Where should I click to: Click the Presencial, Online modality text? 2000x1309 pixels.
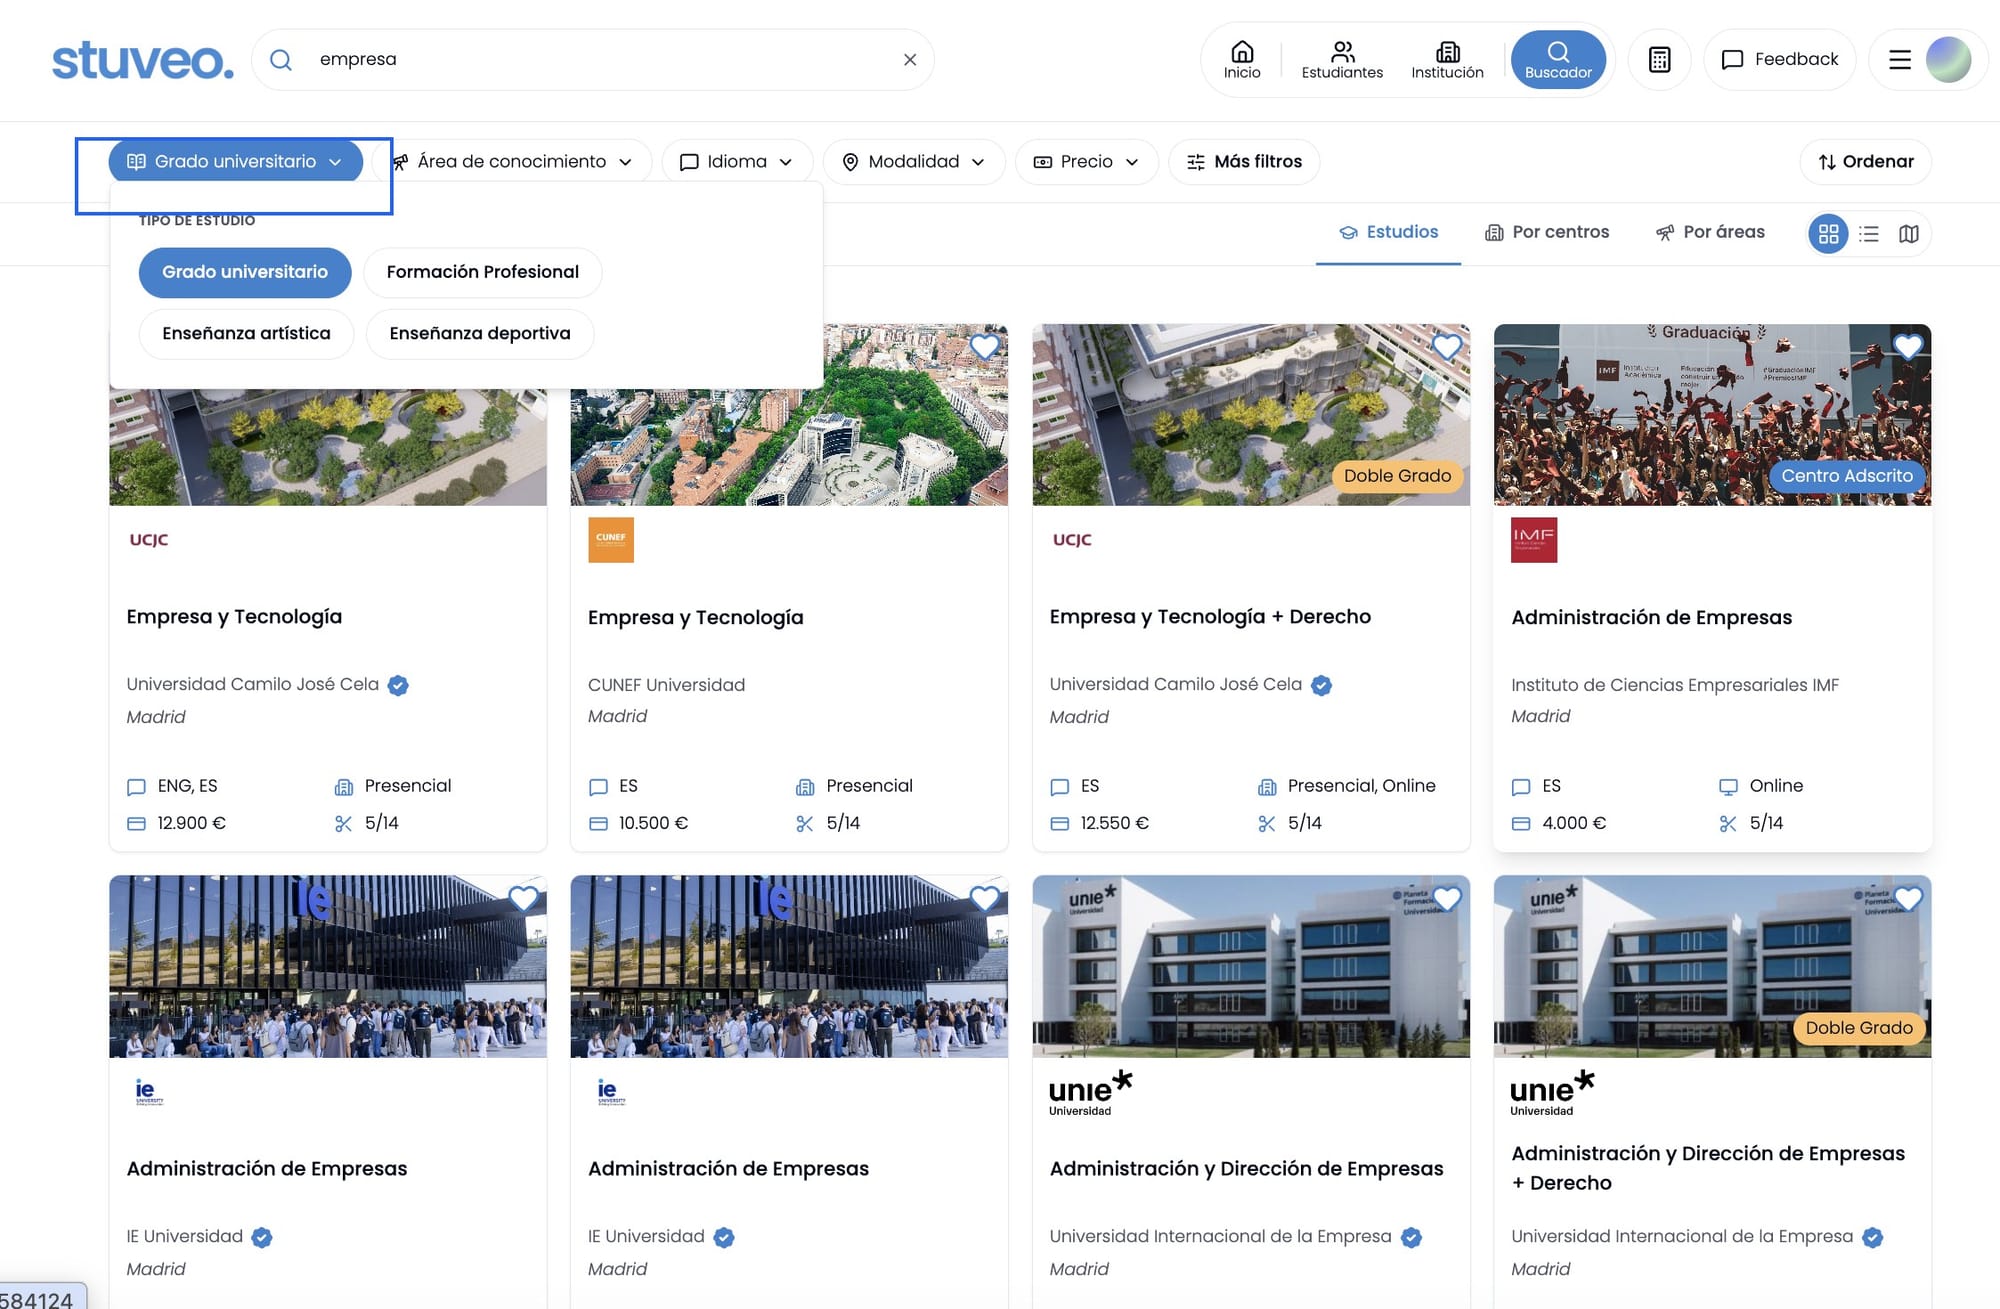pos(1361,786)
